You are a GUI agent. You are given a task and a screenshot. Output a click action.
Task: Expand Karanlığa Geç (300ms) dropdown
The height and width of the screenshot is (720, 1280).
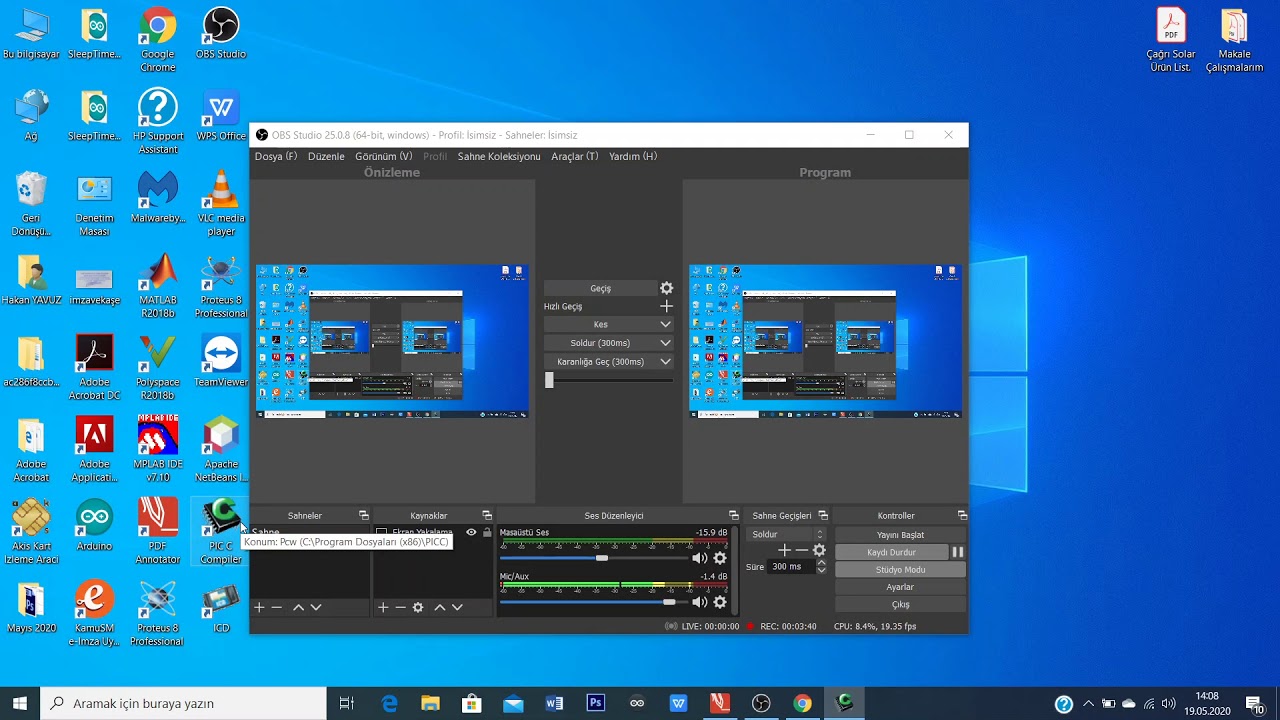tap(666, 362)
